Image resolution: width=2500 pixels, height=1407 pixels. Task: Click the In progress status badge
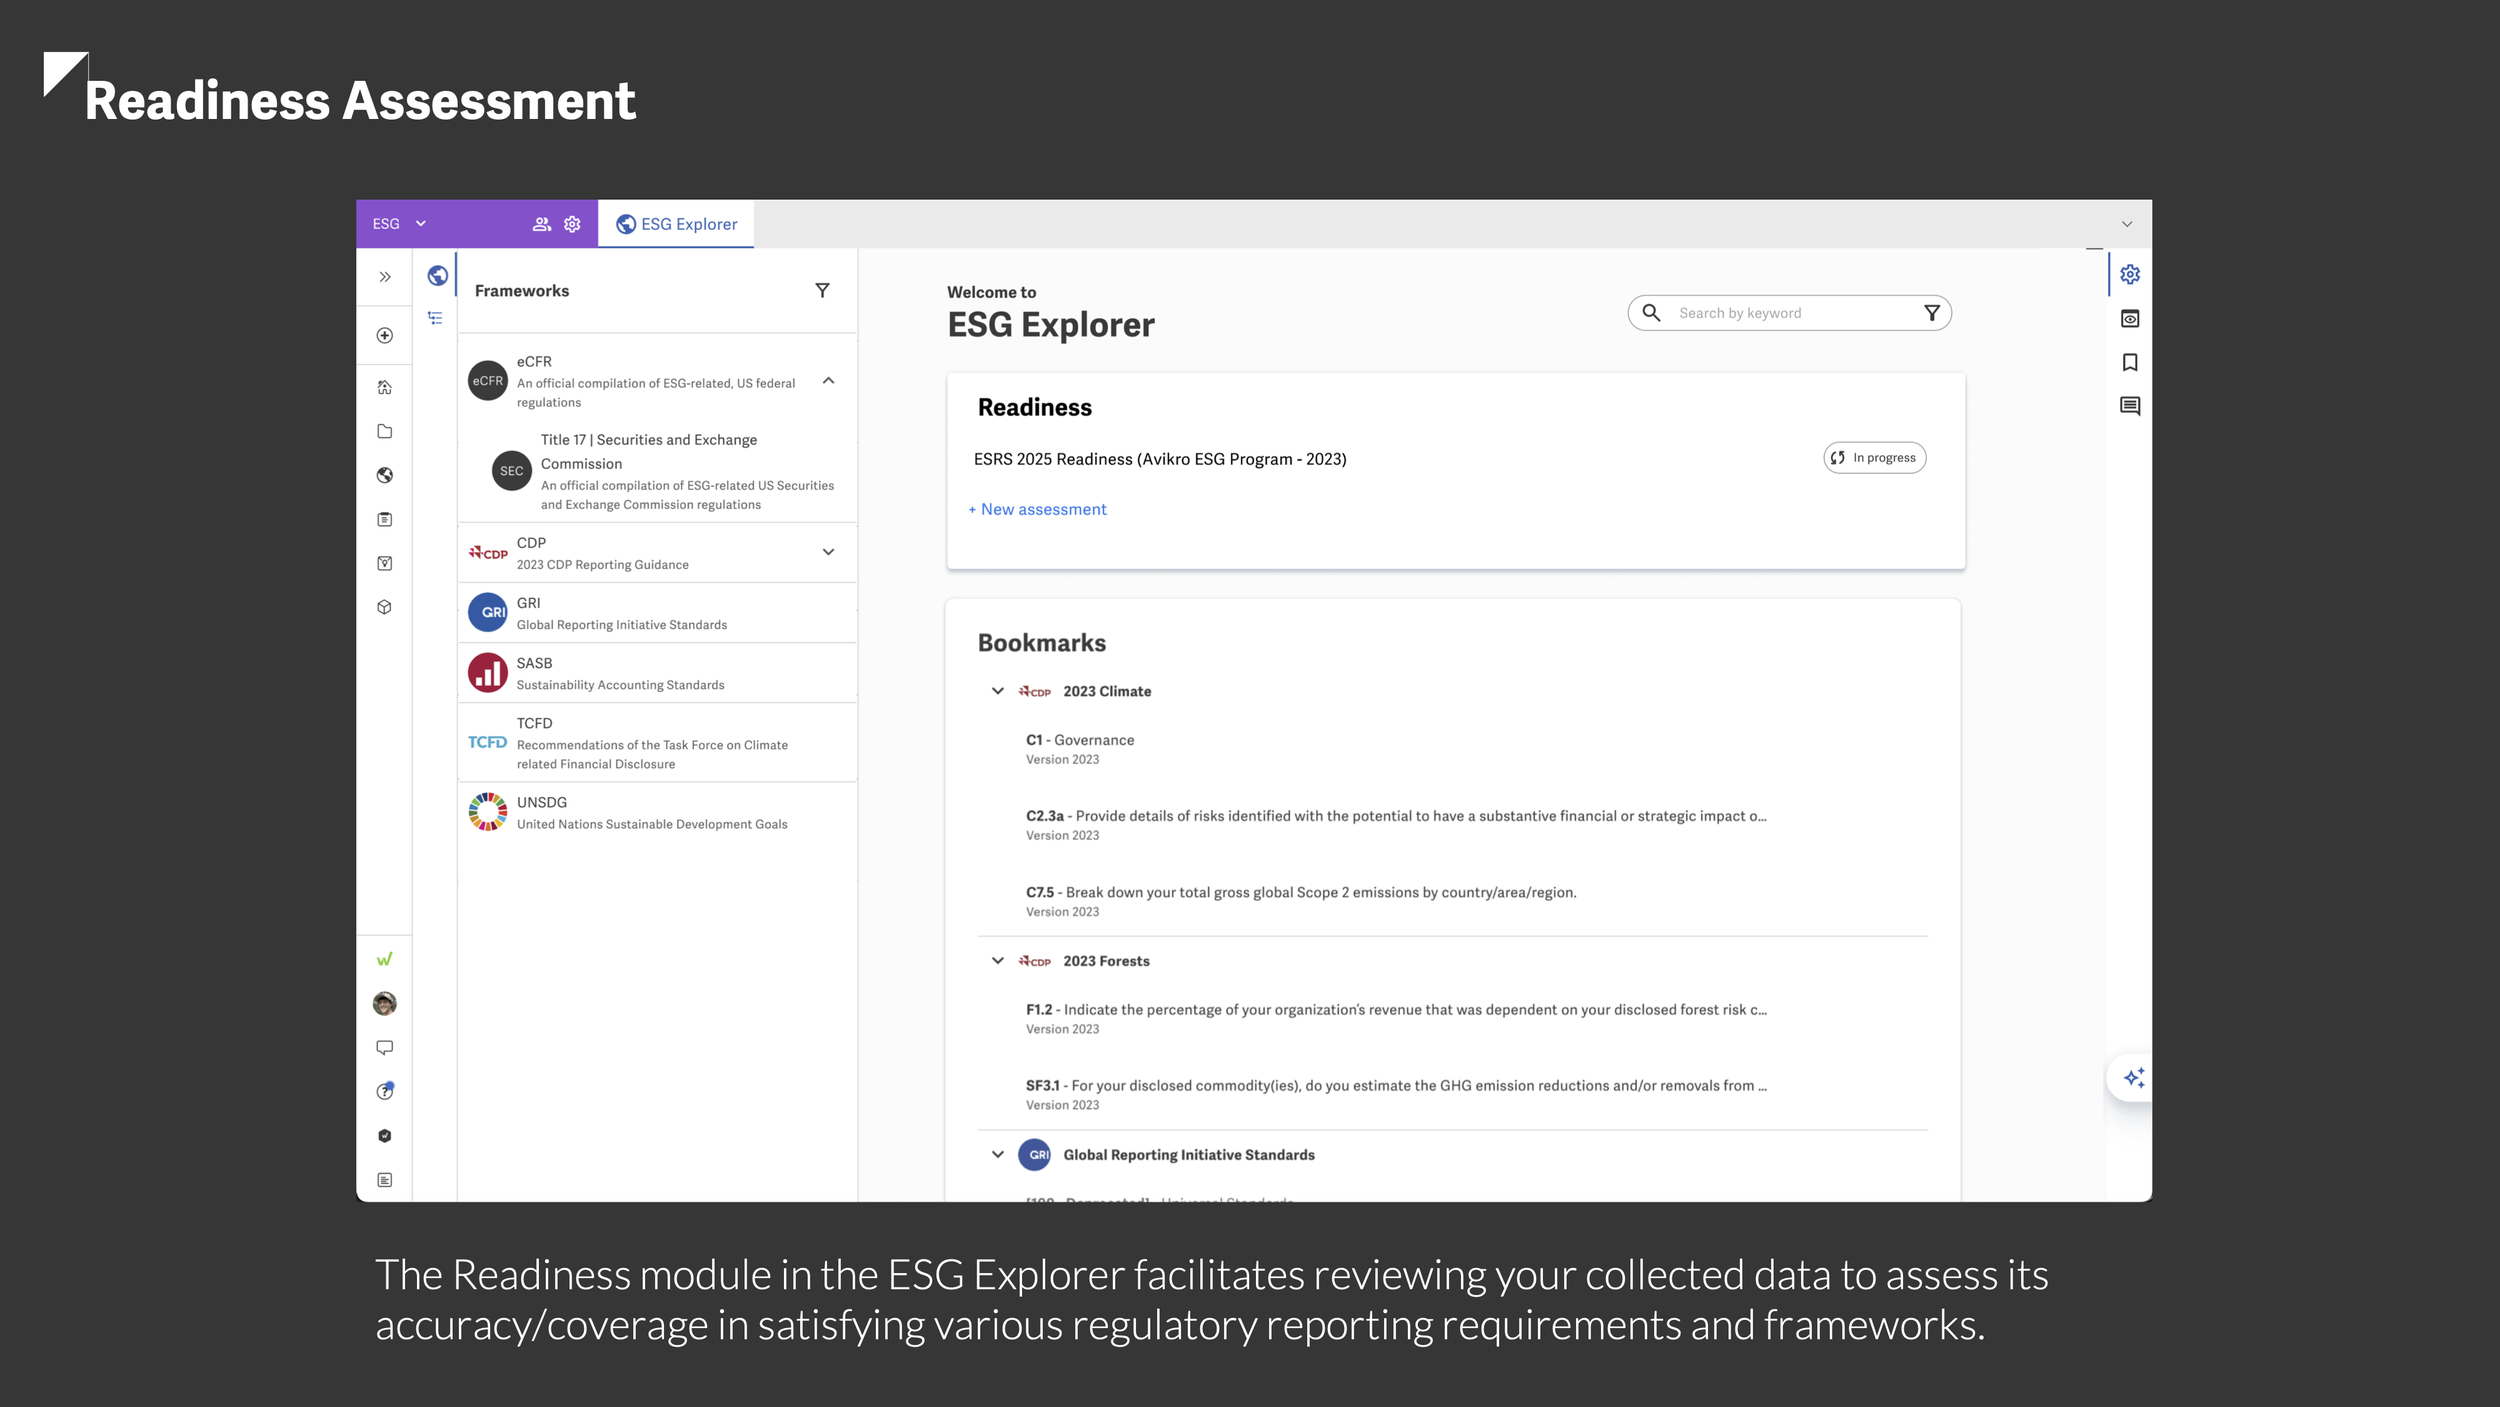[1874, 458]
